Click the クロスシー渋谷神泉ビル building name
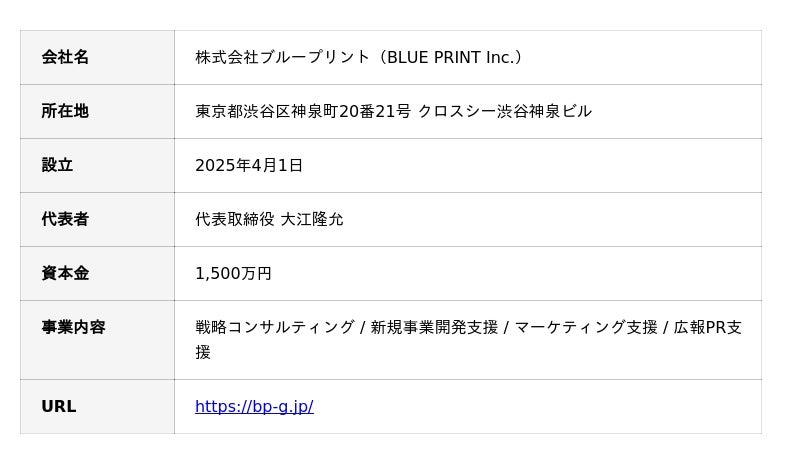The width and height of the screenshot is (800, 464). (505, 111)
